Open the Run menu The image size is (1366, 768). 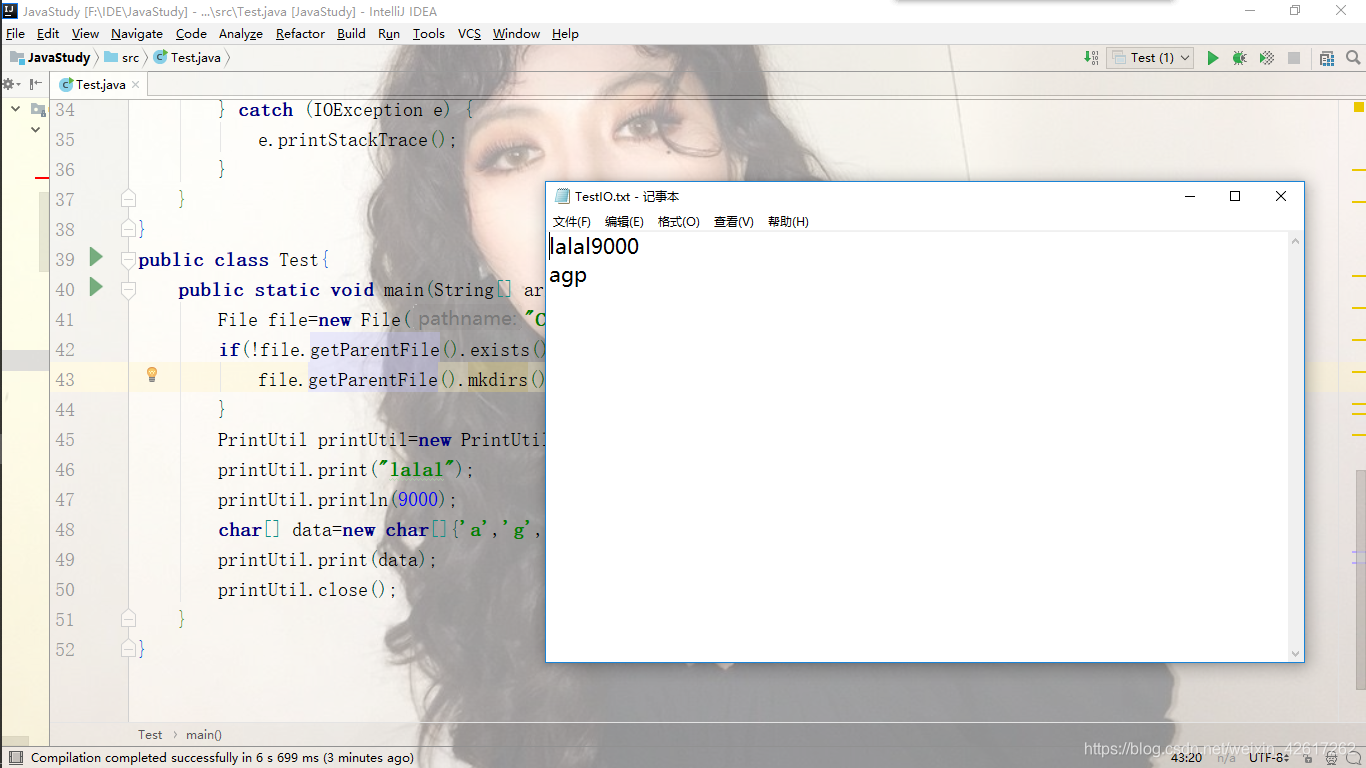[389, 33]
